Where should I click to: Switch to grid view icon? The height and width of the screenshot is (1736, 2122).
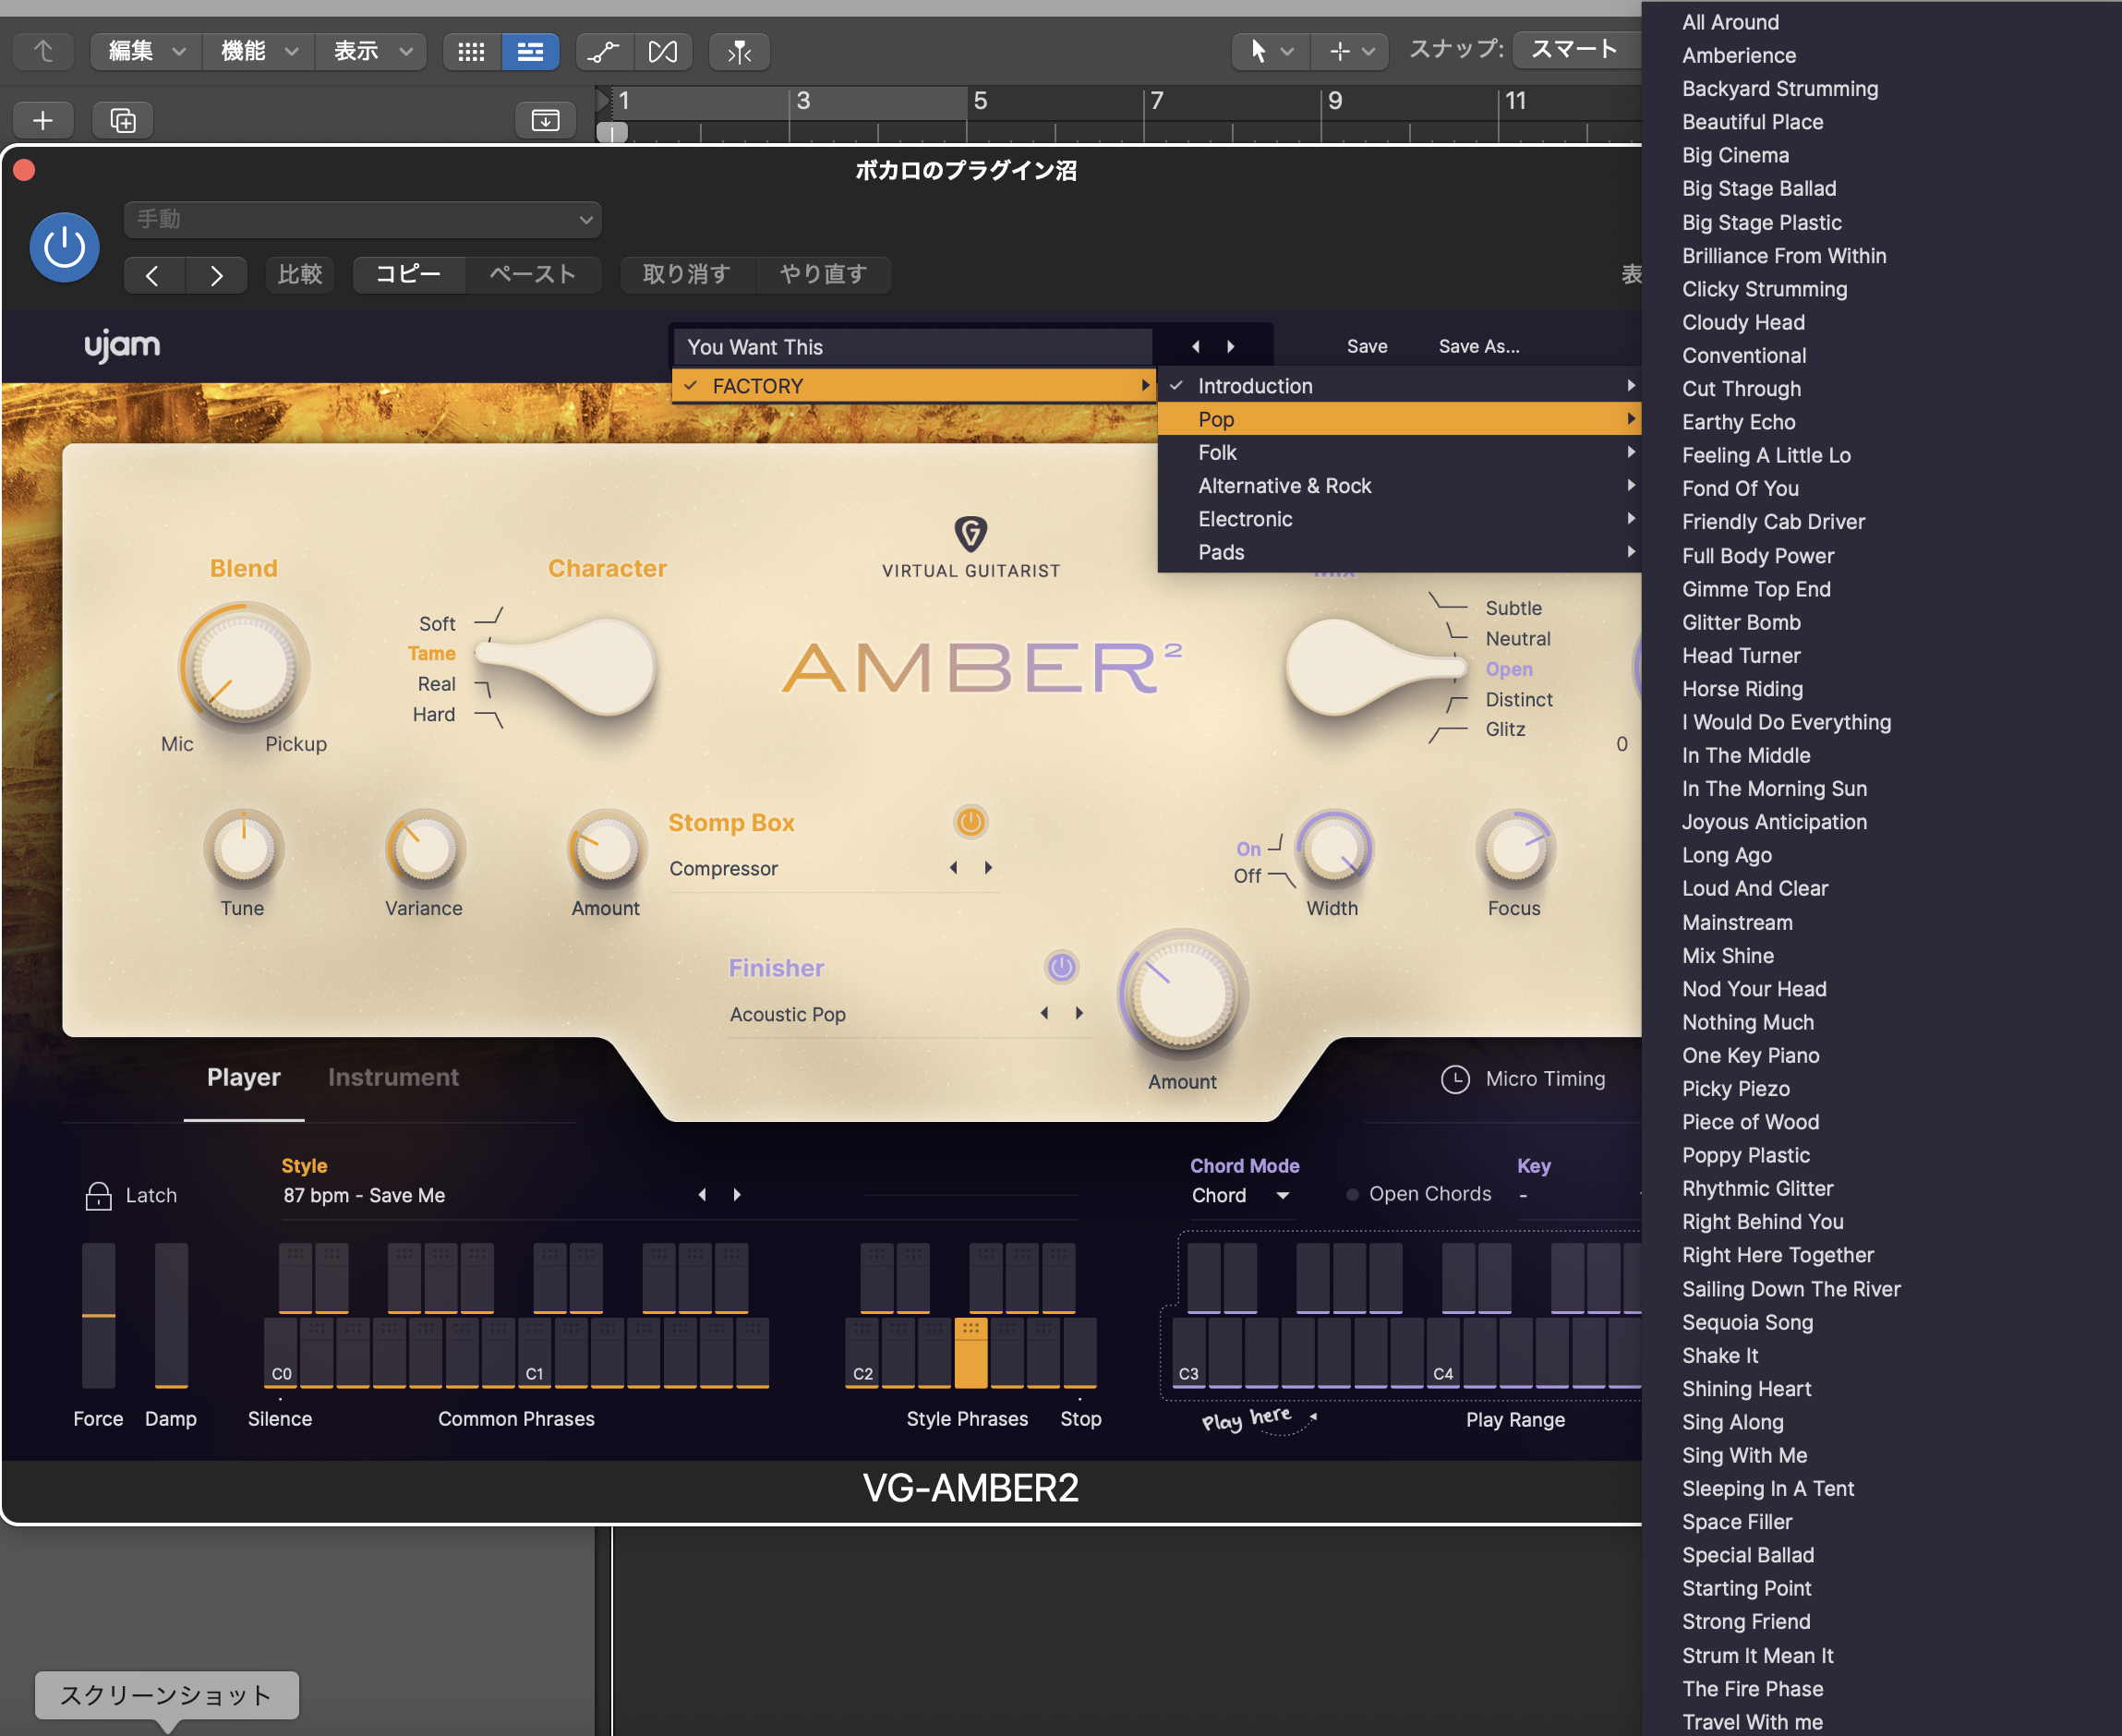coord(472,51)
